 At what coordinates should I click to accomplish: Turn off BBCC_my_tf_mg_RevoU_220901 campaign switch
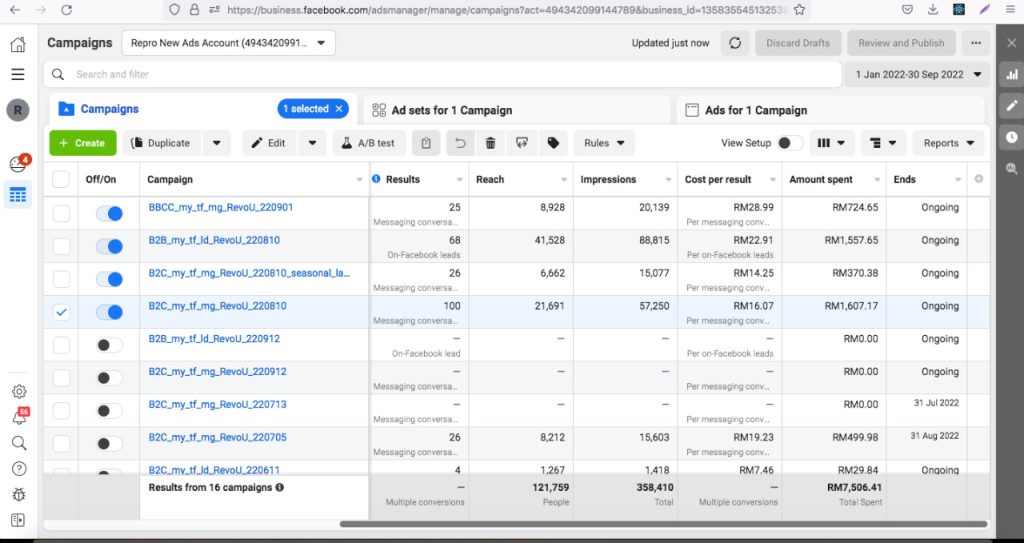pos(109,214)
